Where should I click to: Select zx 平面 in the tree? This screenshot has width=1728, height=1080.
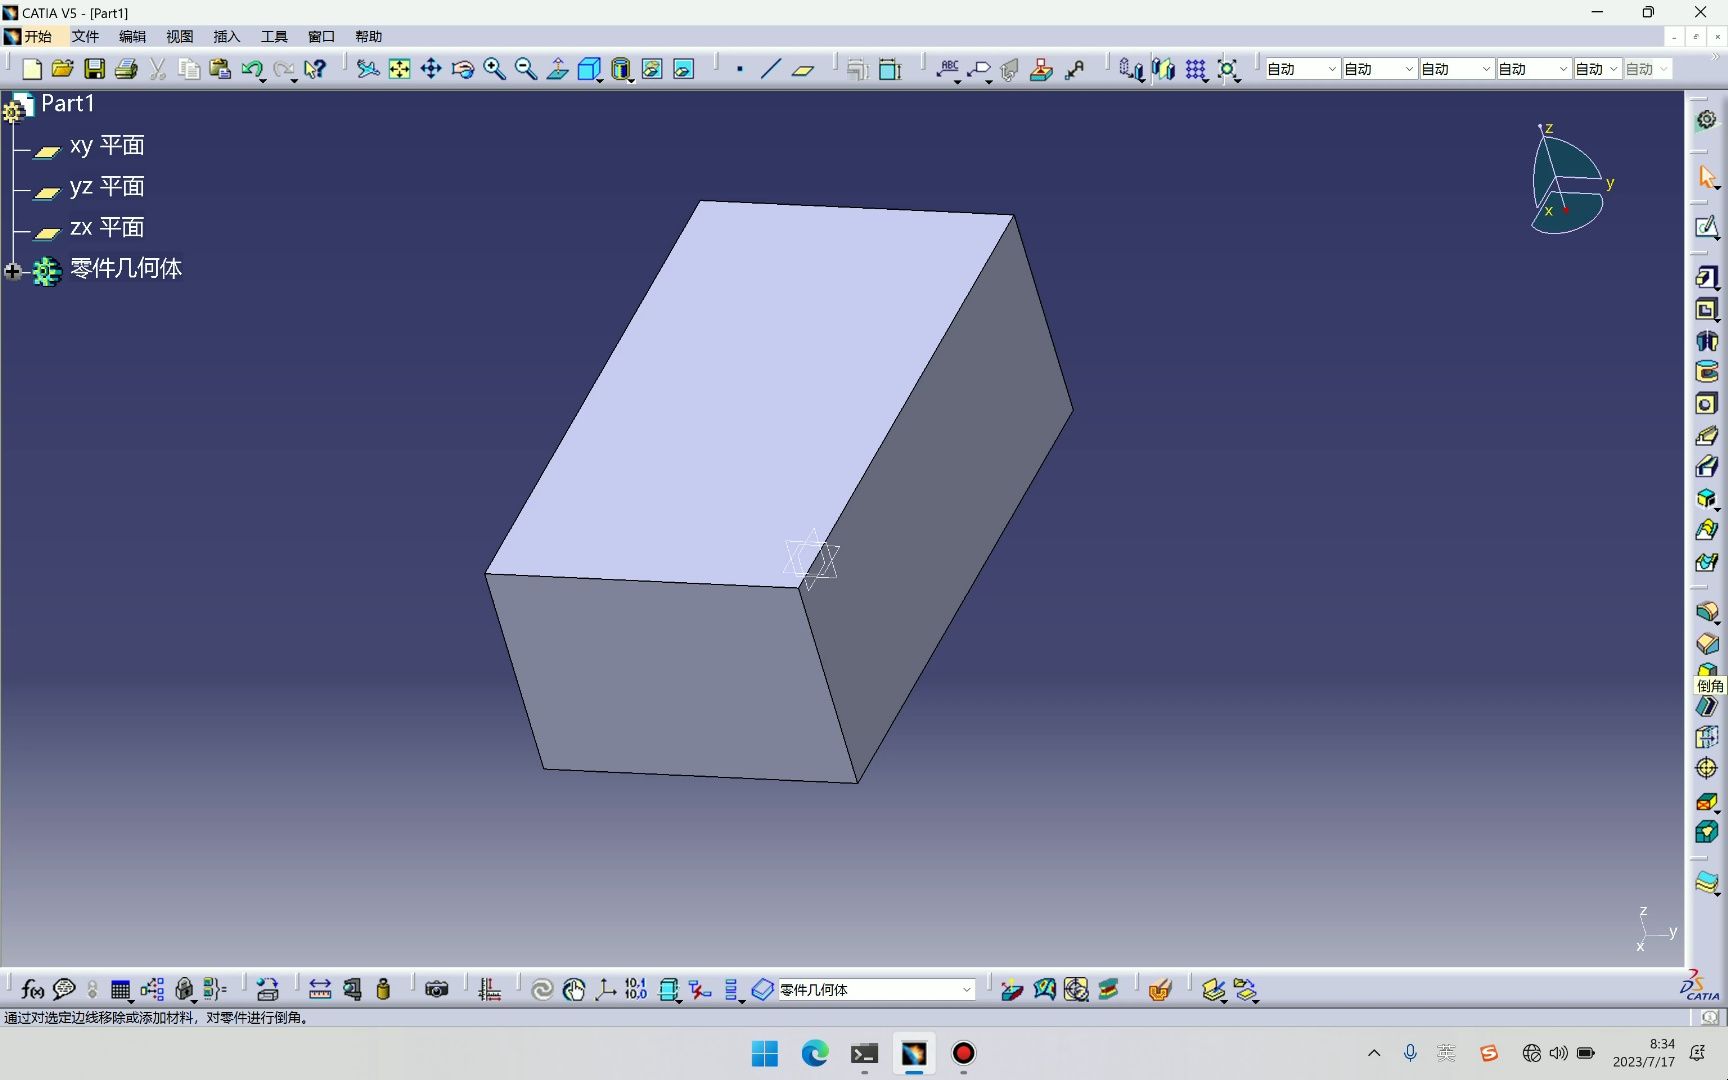point(107,228)
